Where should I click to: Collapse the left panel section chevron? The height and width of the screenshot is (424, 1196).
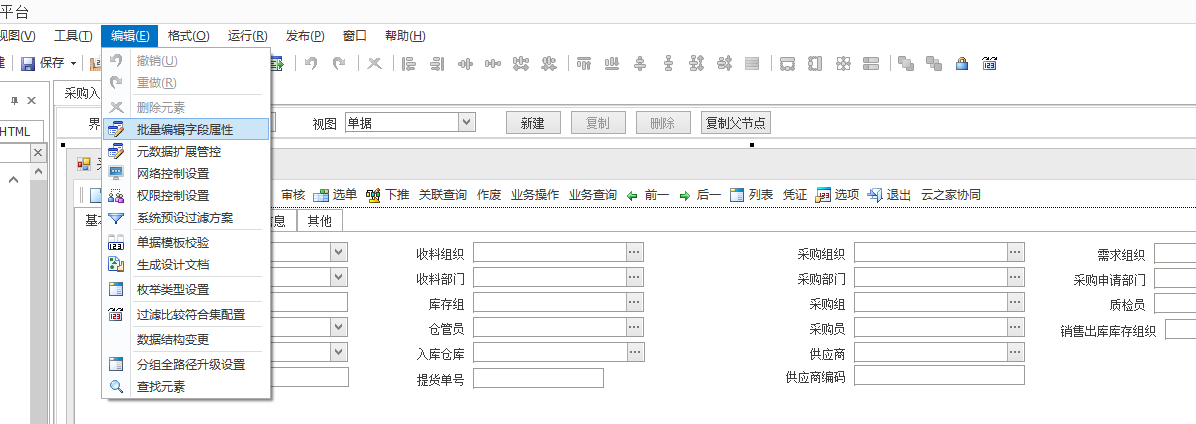click(x=14, y=180)
